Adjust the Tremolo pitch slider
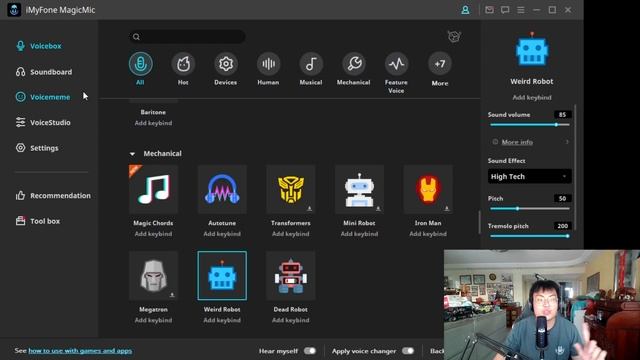This screenshot has width=640, height=360. pyautogui.click(x=529, y=236)
